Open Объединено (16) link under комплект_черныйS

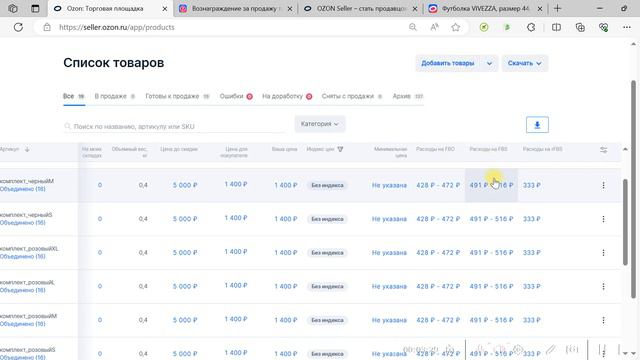(x=23, y=223)
